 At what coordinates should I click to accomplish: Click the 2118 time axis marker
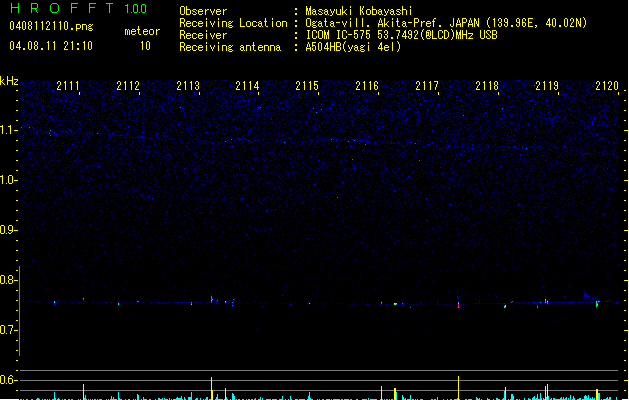coord(487,86)
